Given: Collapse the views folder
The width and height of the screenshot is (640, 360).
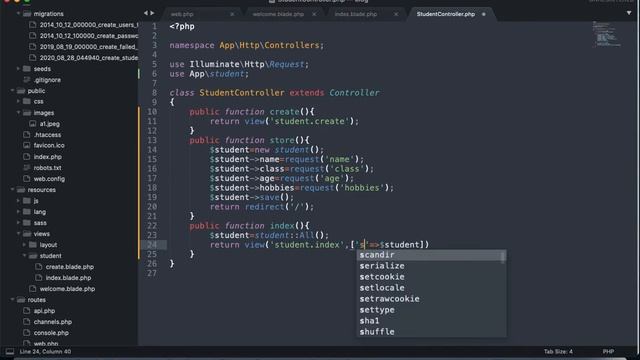Looking at the screenshot, I should 18,234.
